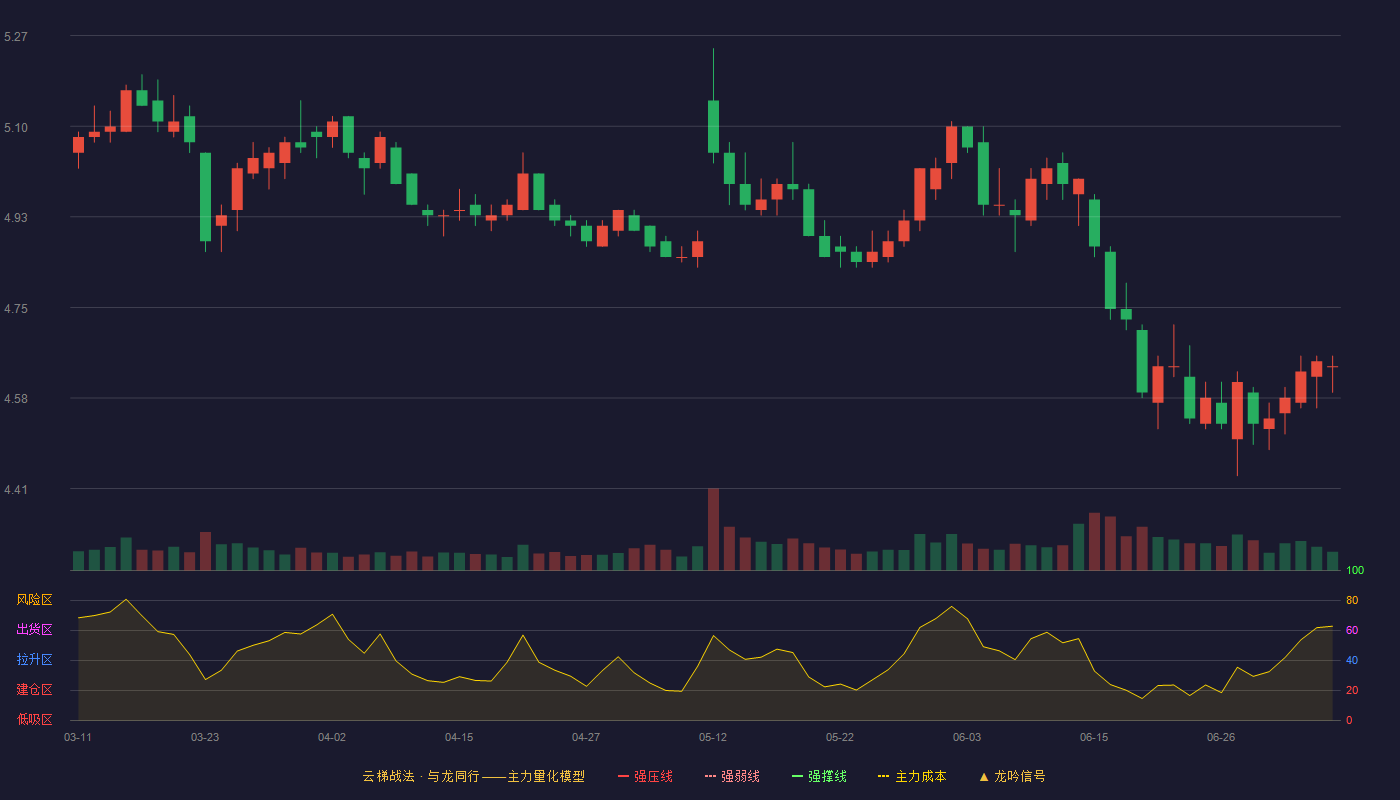Screen dimensions: 1400x800
Task: Select the 4.58 price axis label
Action: tap(16, 399)
